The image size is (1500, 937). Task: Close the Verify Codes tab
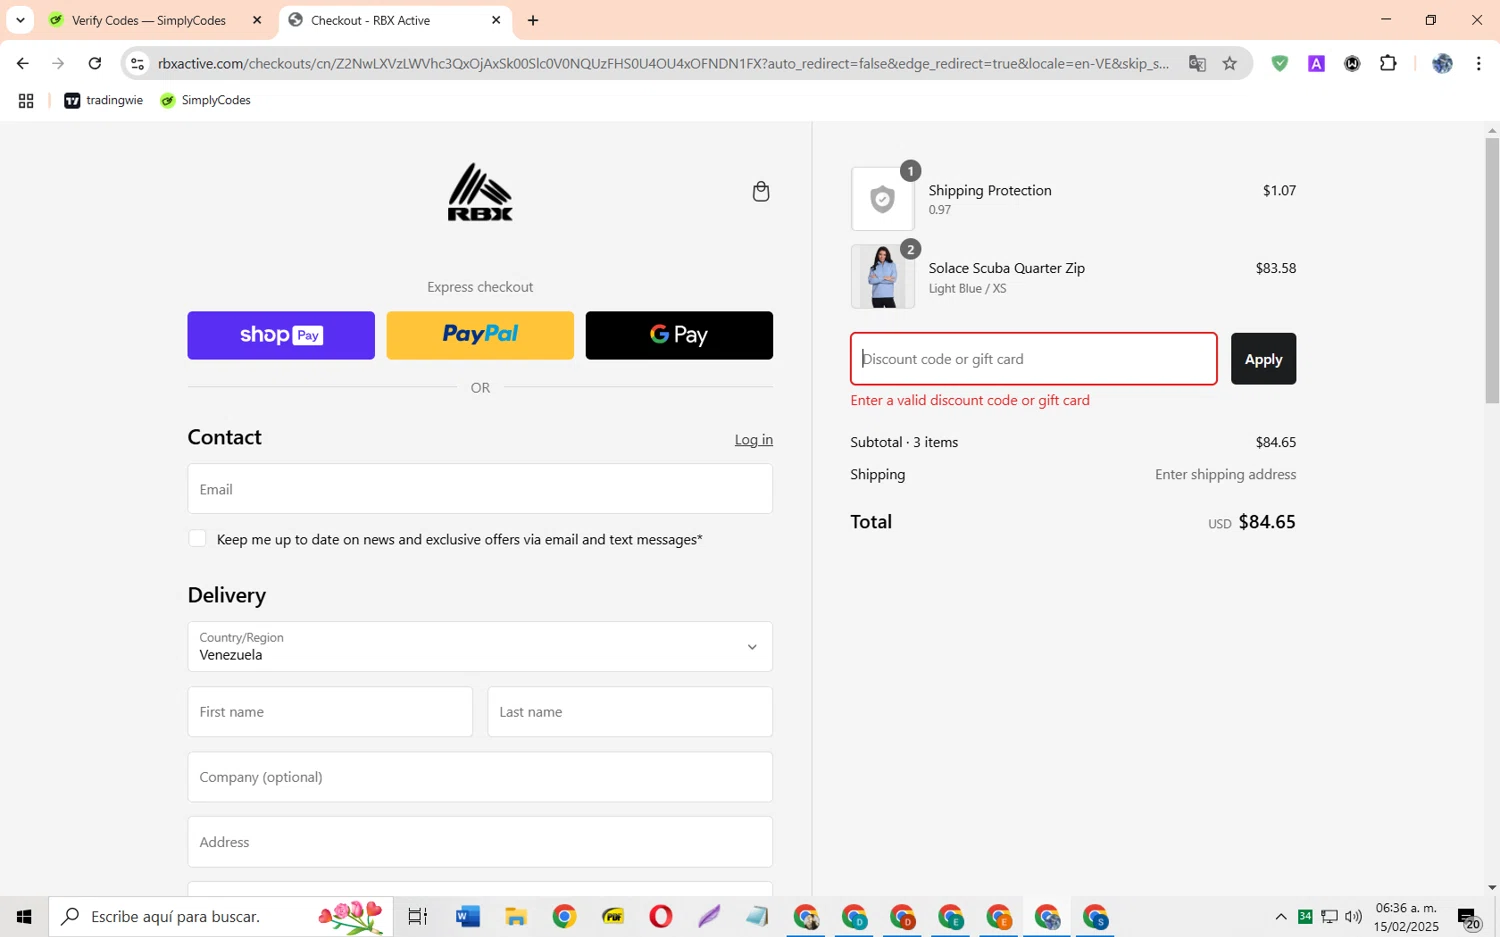pos(257,20)
